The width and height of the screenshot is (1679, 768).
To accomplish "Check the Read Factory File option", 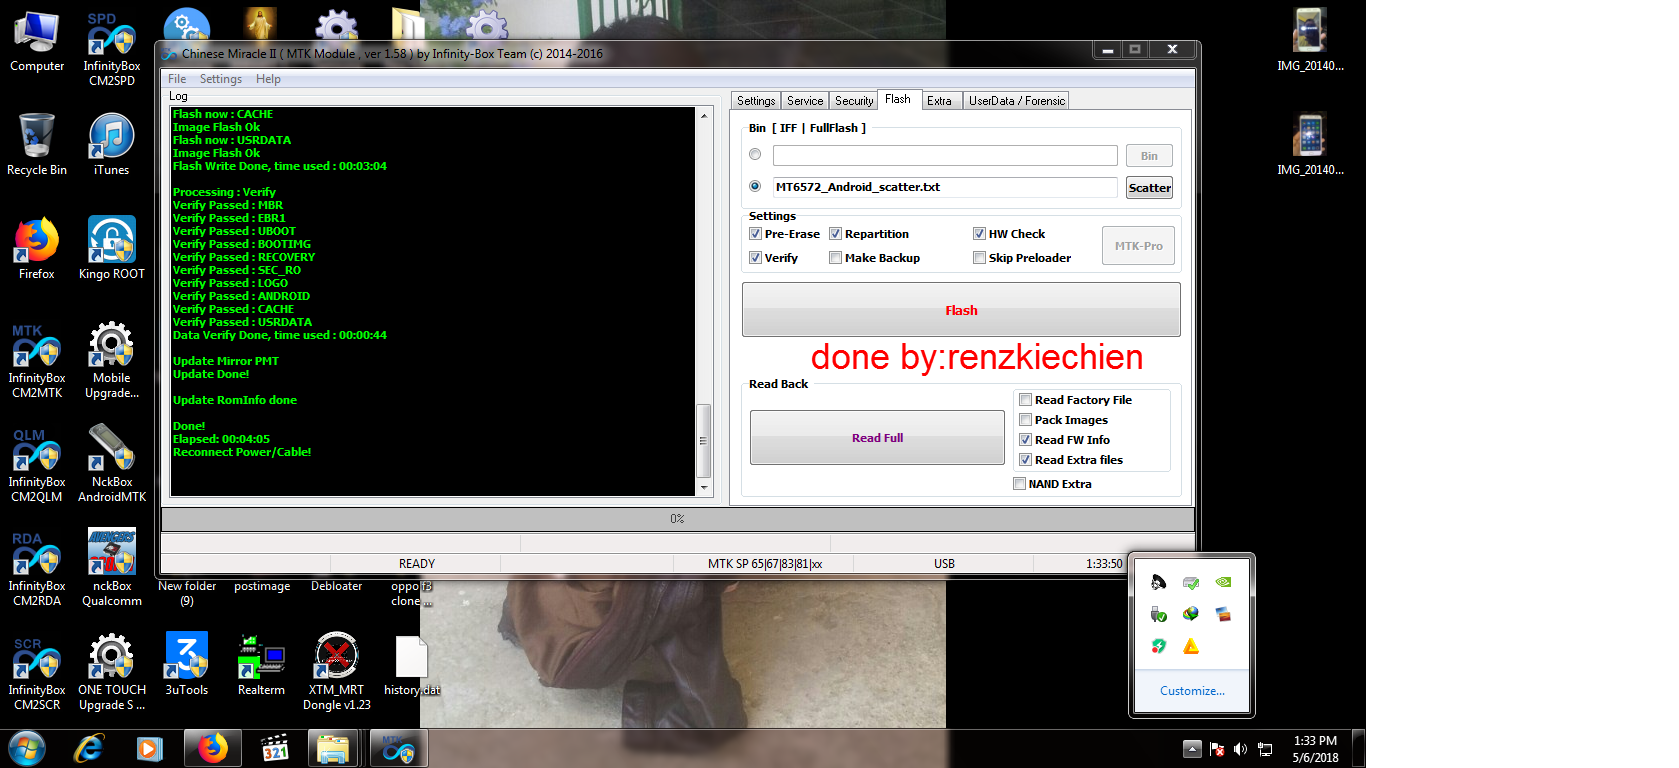I will pyautogui.click(x=1026, y=400).
